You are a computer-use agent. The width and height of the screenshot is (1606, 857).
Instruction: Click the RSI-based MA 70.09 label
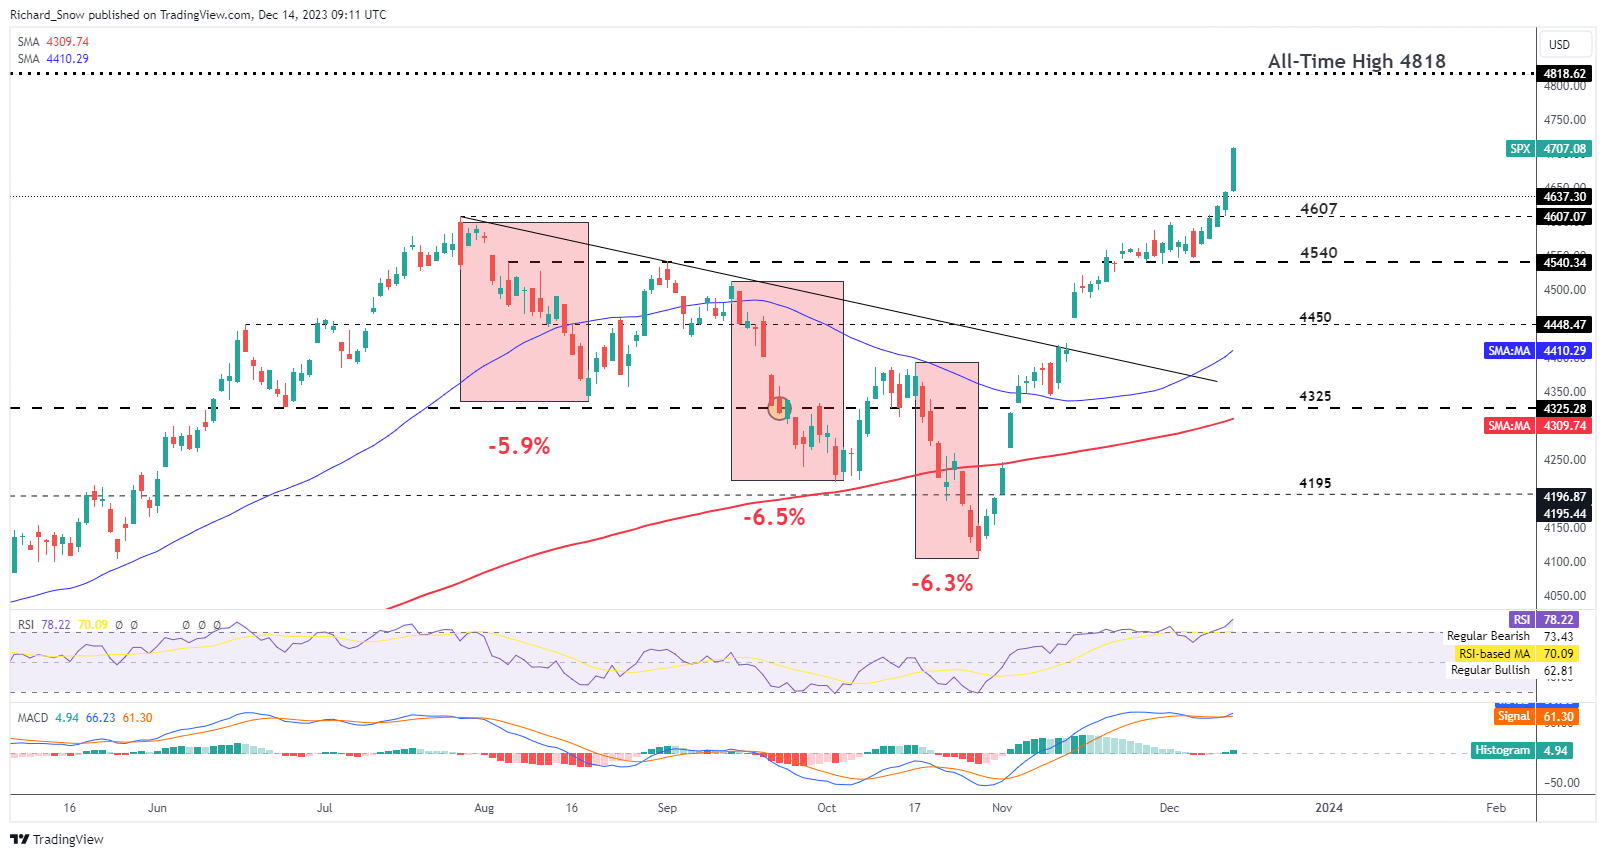(x=1516, y=654)
